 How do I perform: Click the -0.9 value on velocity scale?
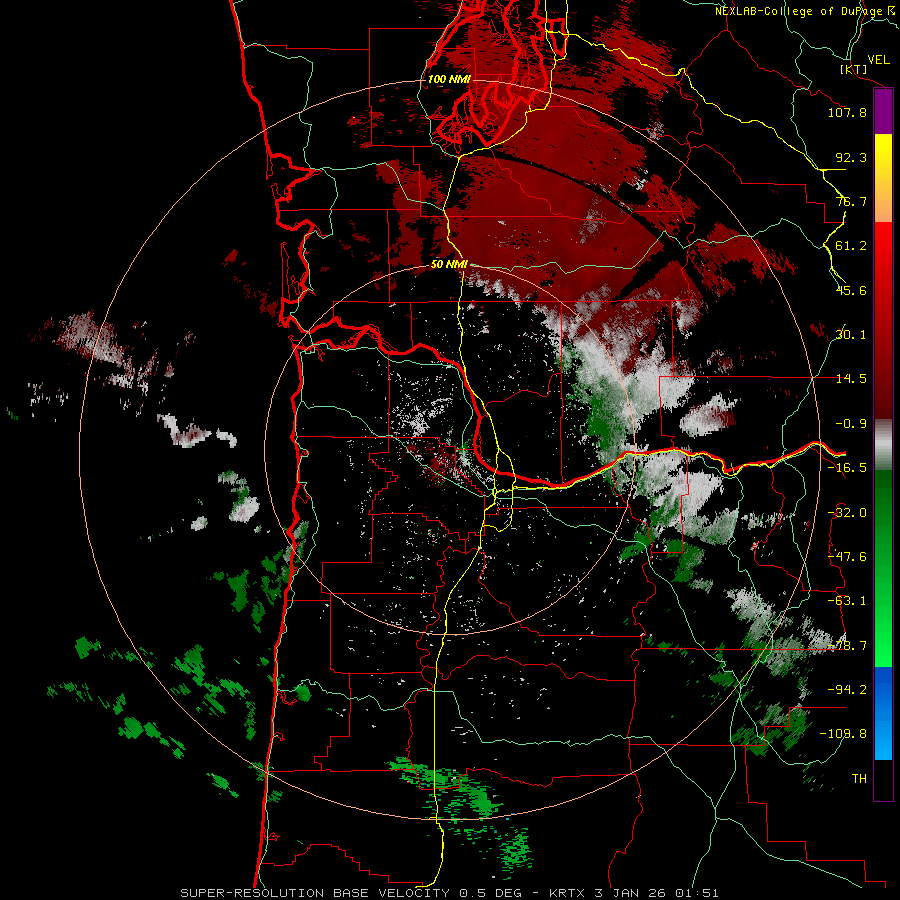851,424
